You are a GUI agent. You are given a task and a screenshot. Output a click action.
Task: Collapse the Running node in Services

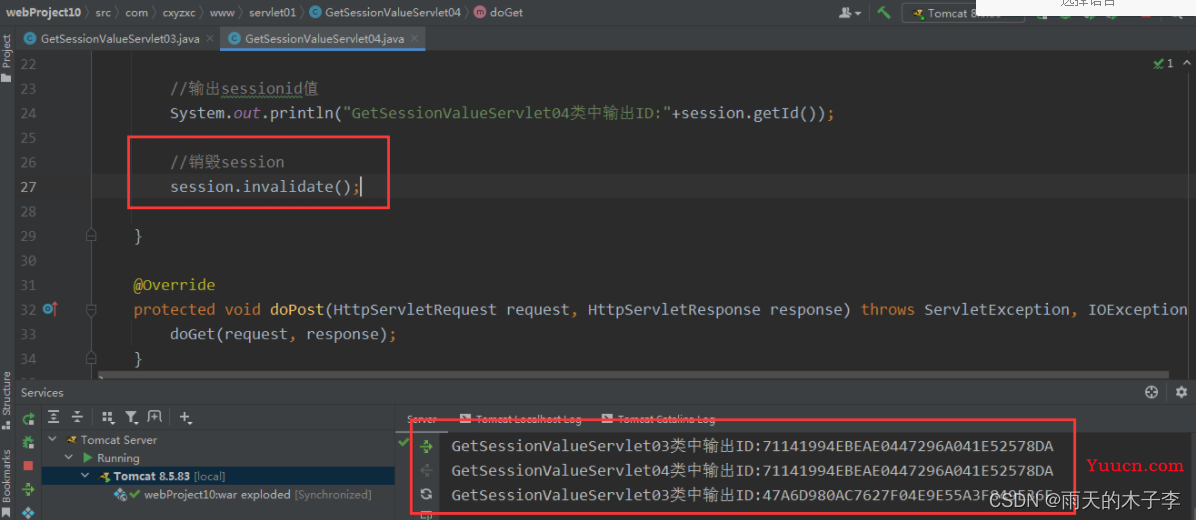tap(69, 458)
